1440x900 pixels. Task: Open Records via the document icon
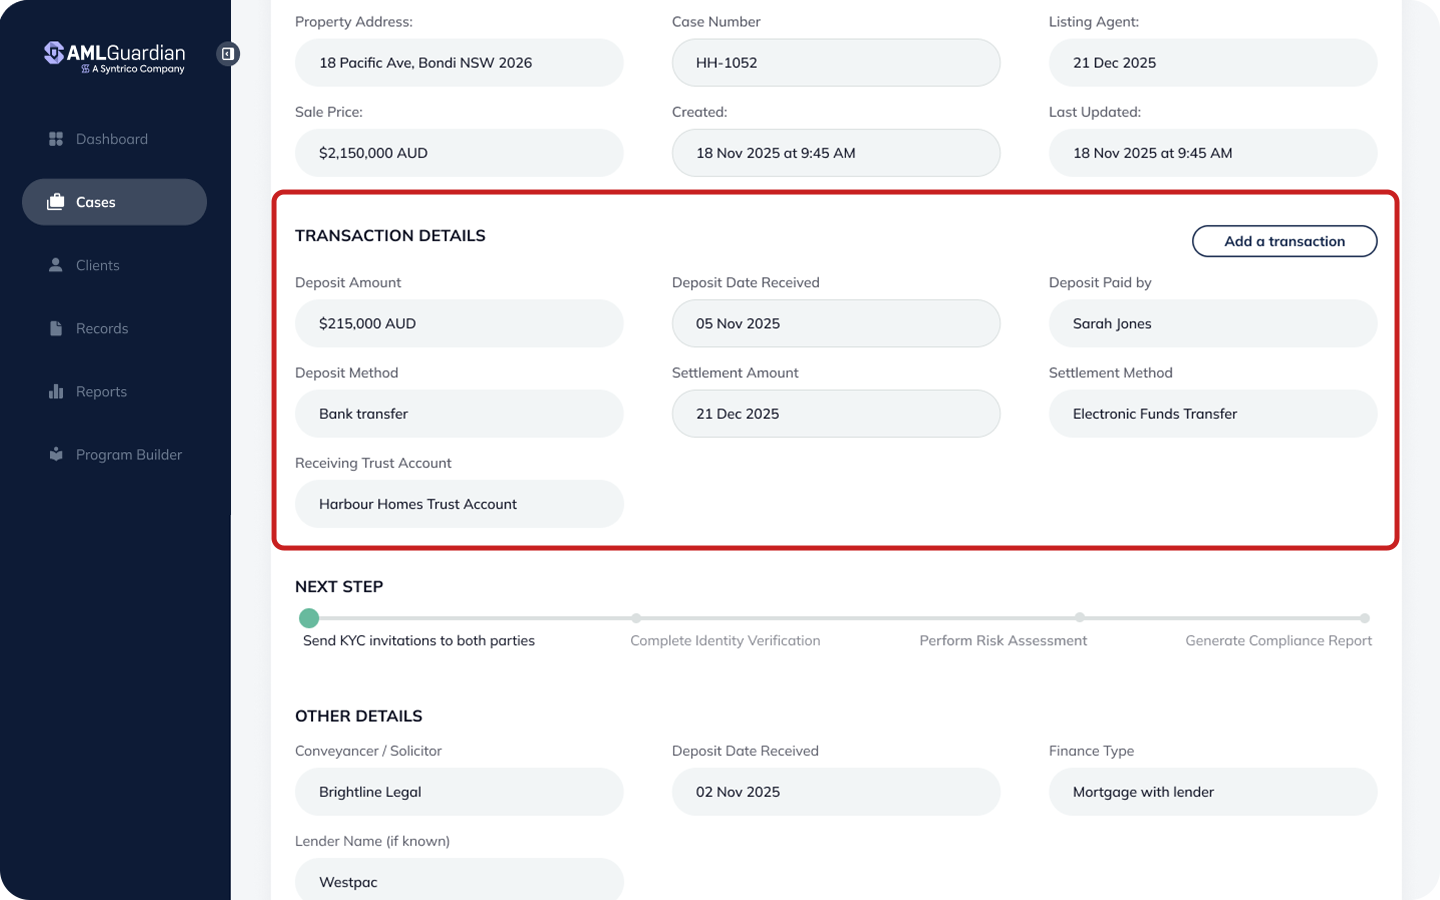(x=56, y=328)
